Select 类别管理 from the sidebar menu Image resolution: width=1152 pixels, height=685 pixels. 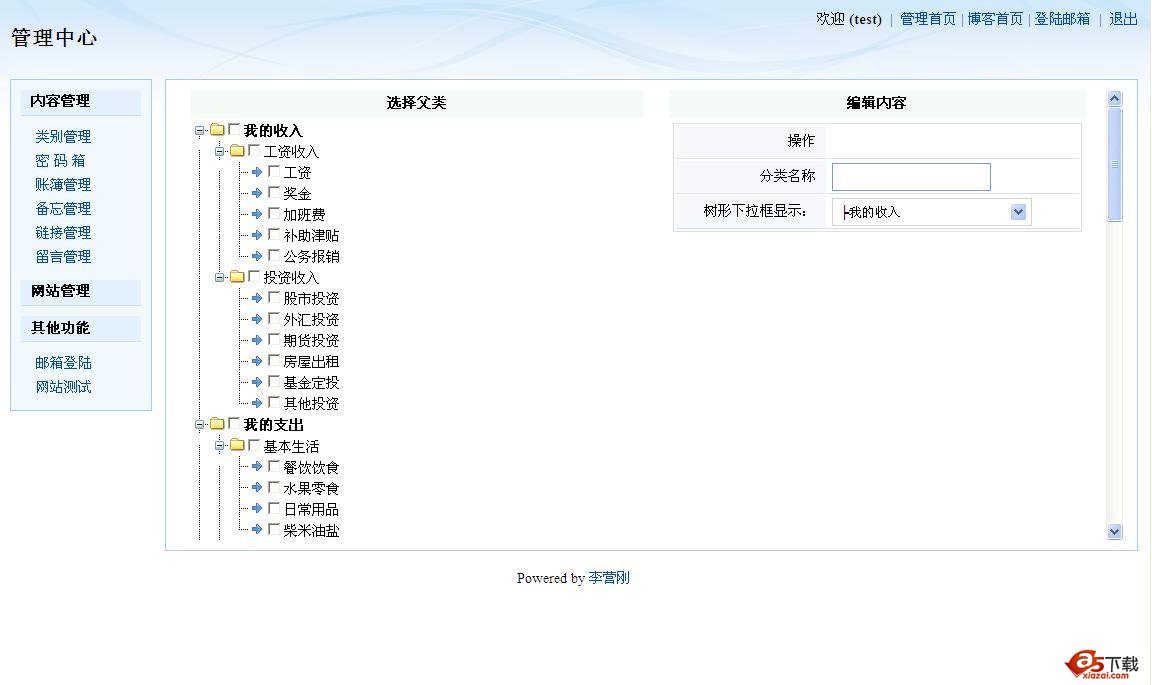pyautogui.click(x=63, y=136)
